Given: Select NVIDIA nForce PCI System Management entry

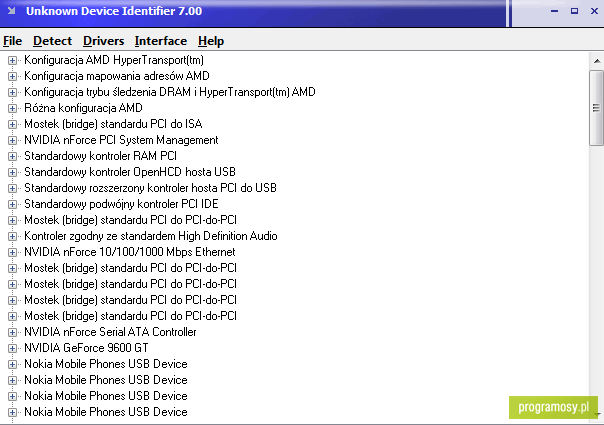Looking at the screenshot, I should [x=121, y=140].
